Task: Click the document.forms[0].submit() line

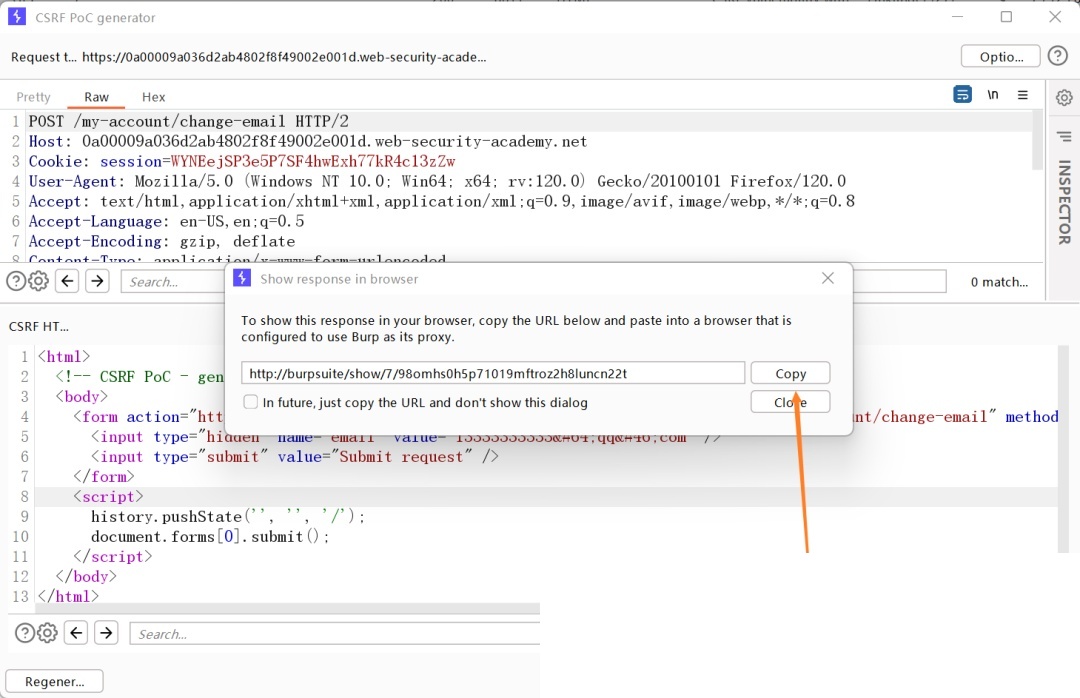Action: pos(210,536)
